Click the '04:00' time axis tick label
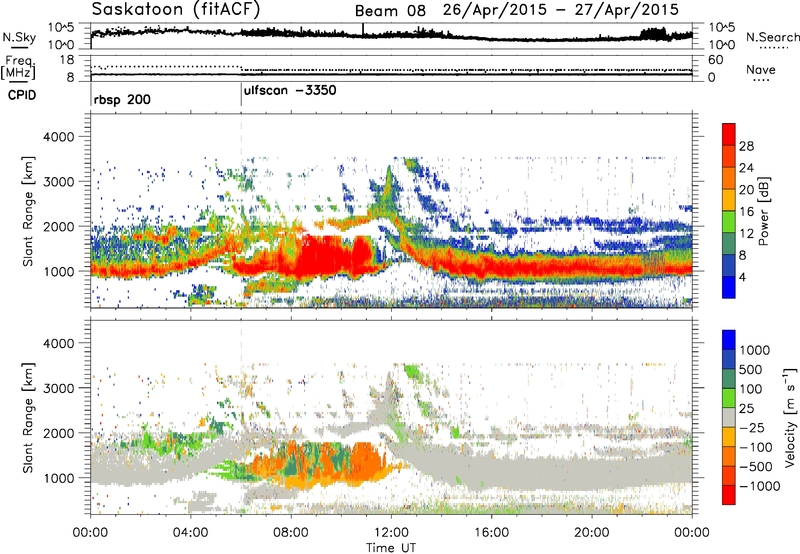 [x=191, y=533]
